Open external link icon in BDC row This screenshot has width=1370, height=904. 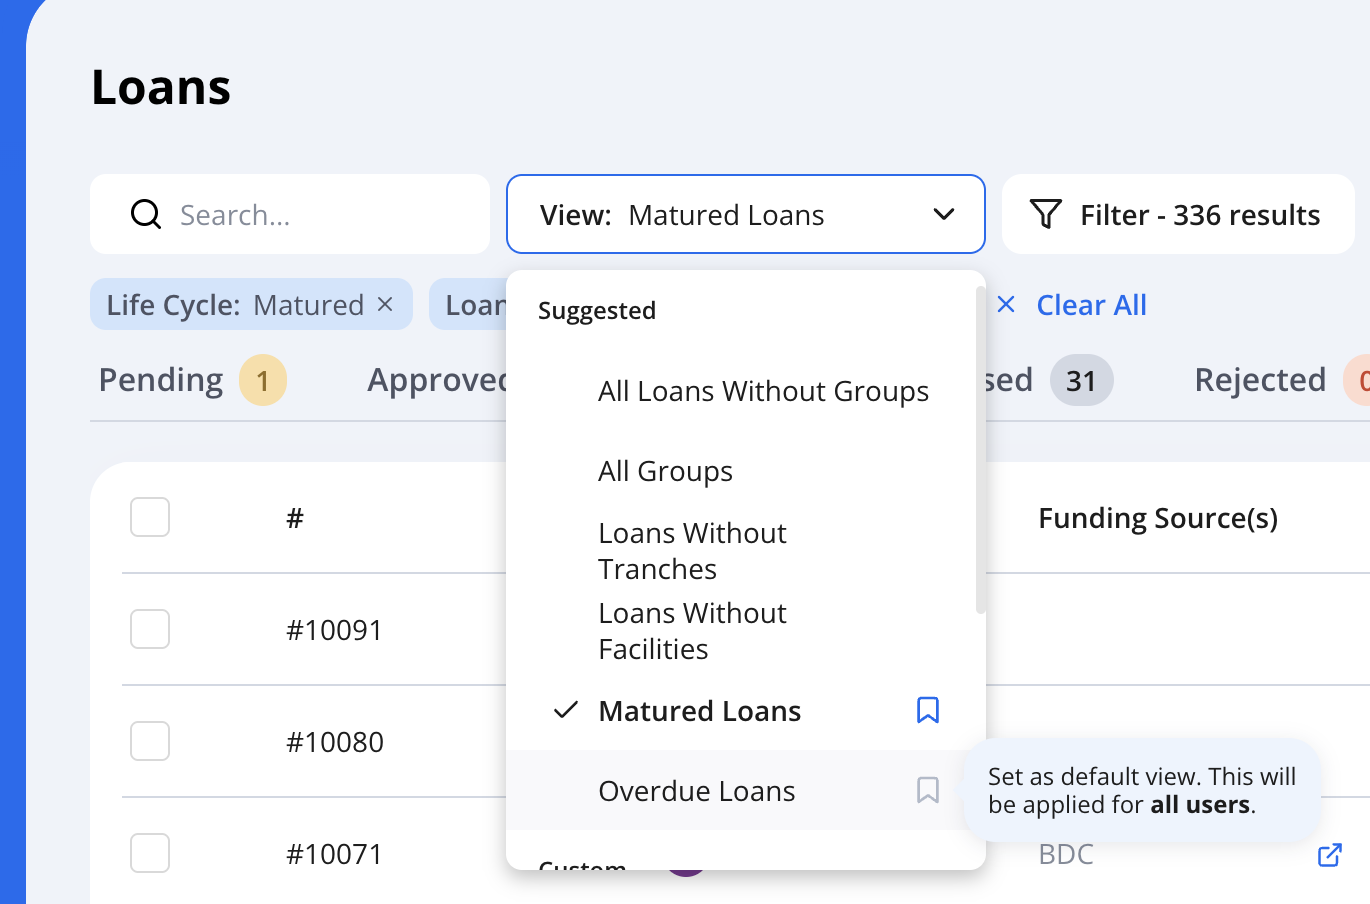1329,855
